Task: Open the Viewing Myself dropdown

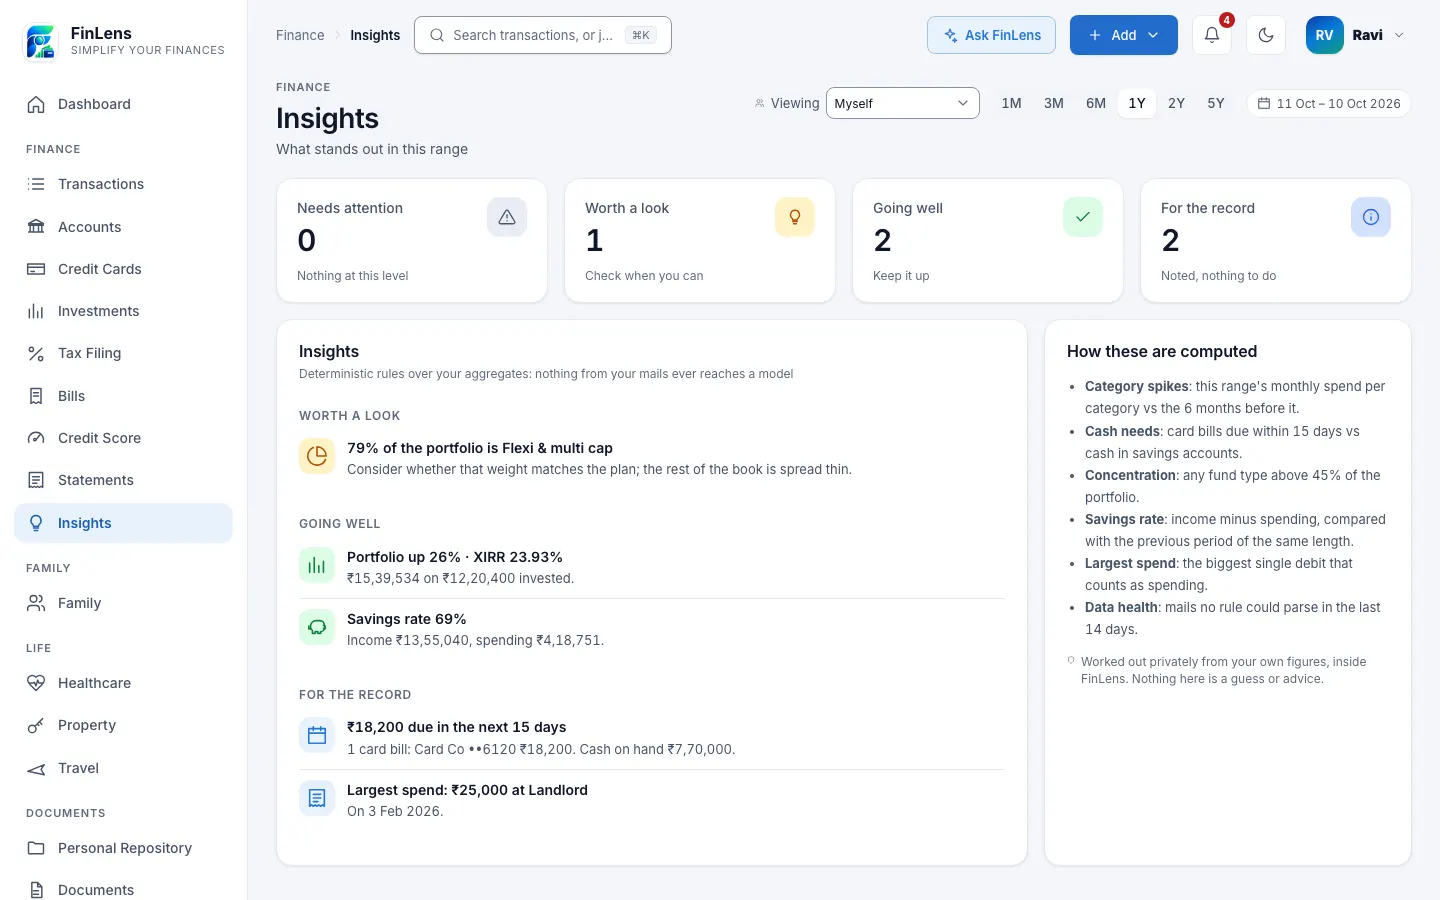Action: point(902,103)
